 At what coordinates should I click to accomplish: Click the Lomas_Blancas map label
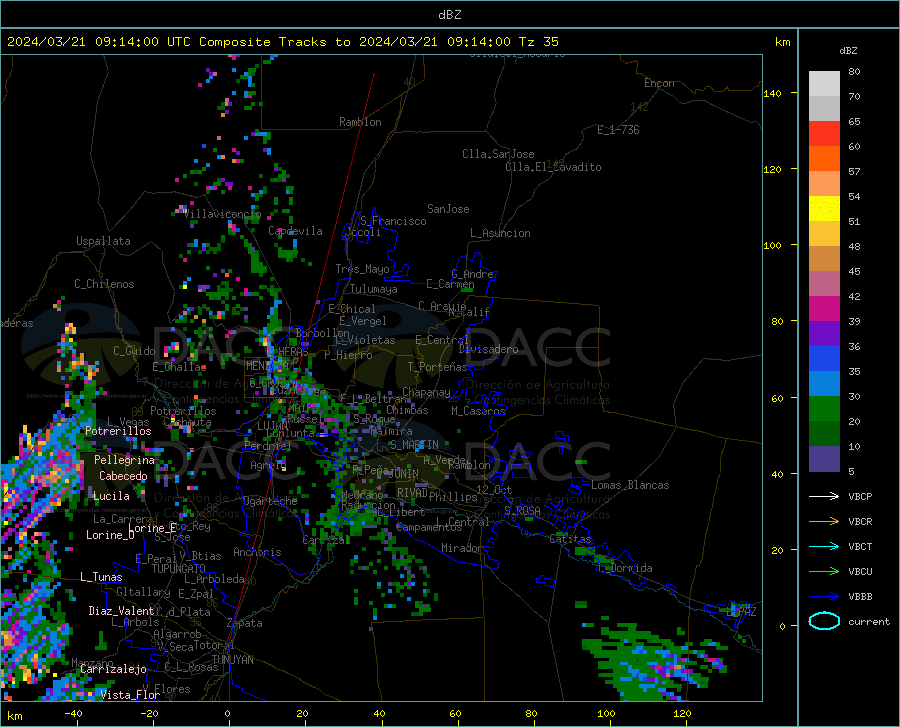point(630,485)
